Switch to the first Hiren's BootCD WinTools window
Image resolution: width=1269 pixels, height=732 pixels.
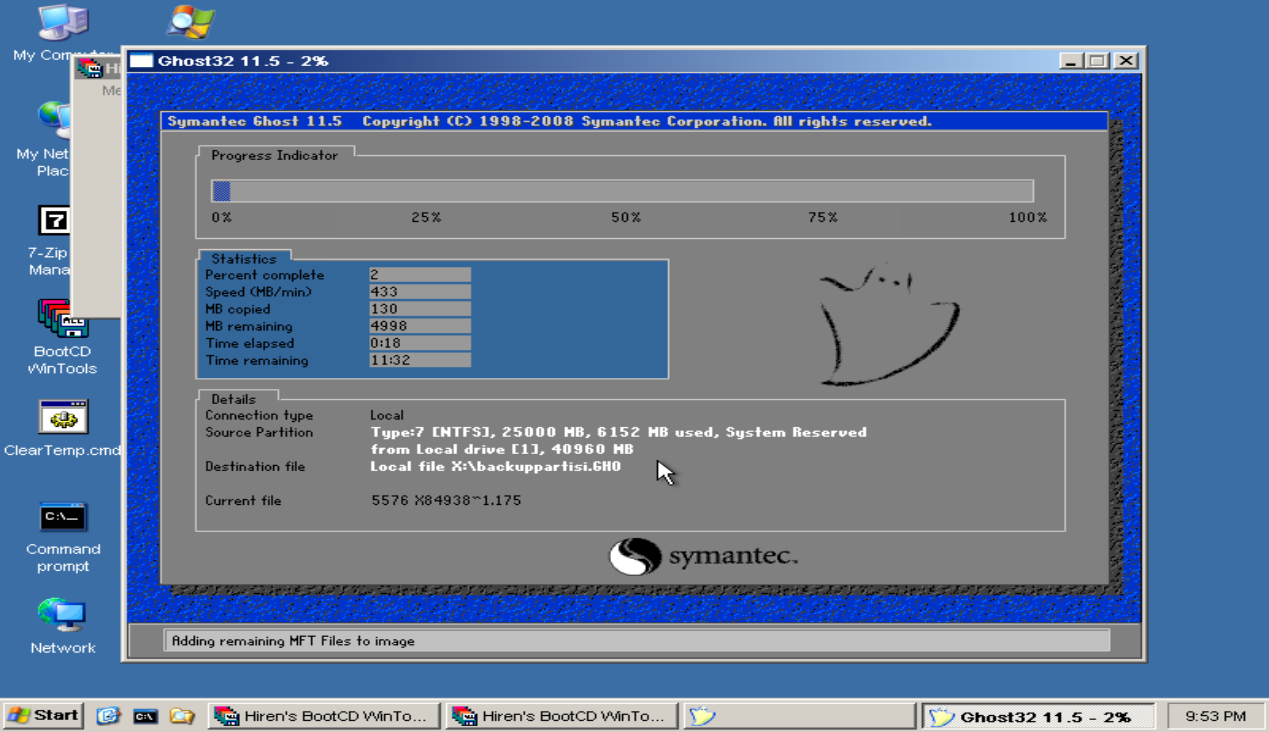(322, 715)
